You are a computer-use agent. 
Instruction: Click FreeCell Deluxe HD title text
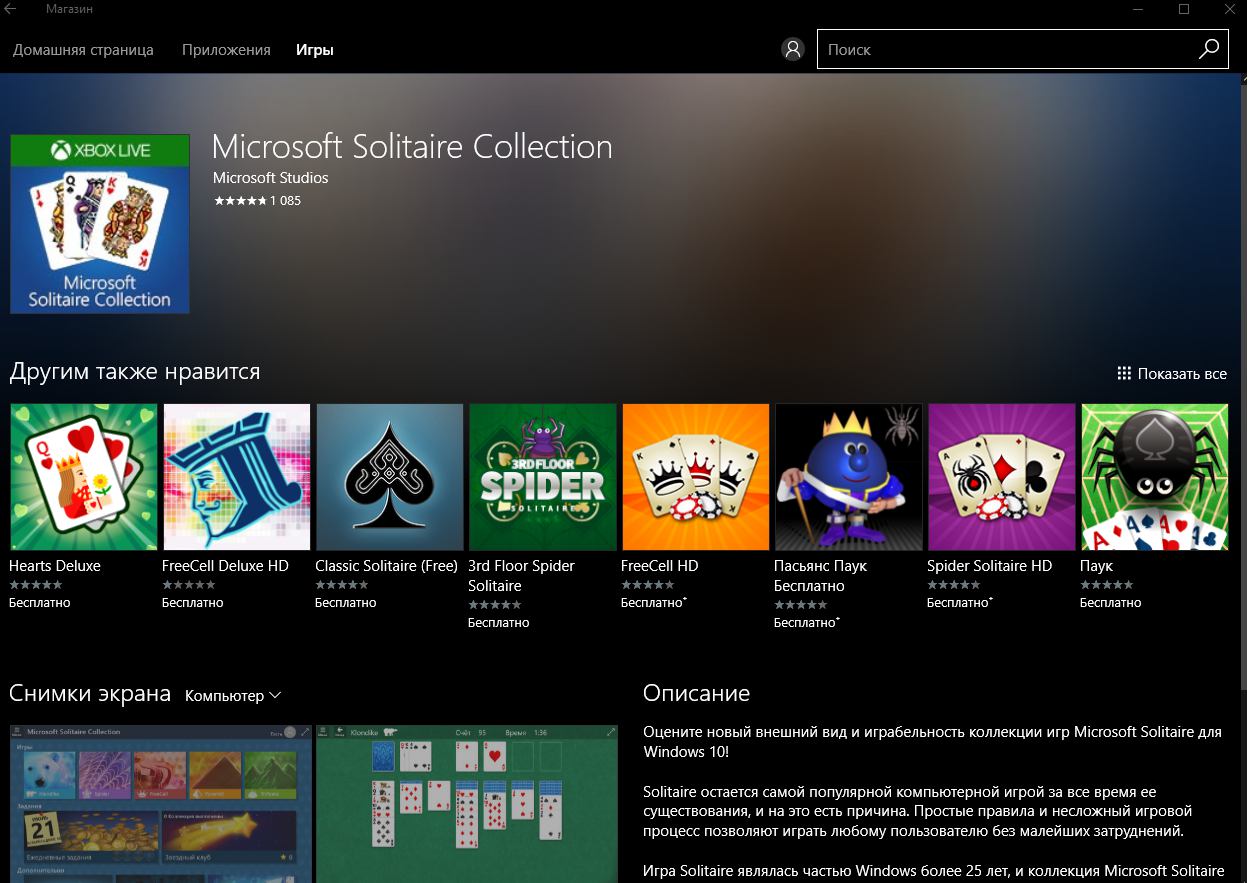pos(225,566)
